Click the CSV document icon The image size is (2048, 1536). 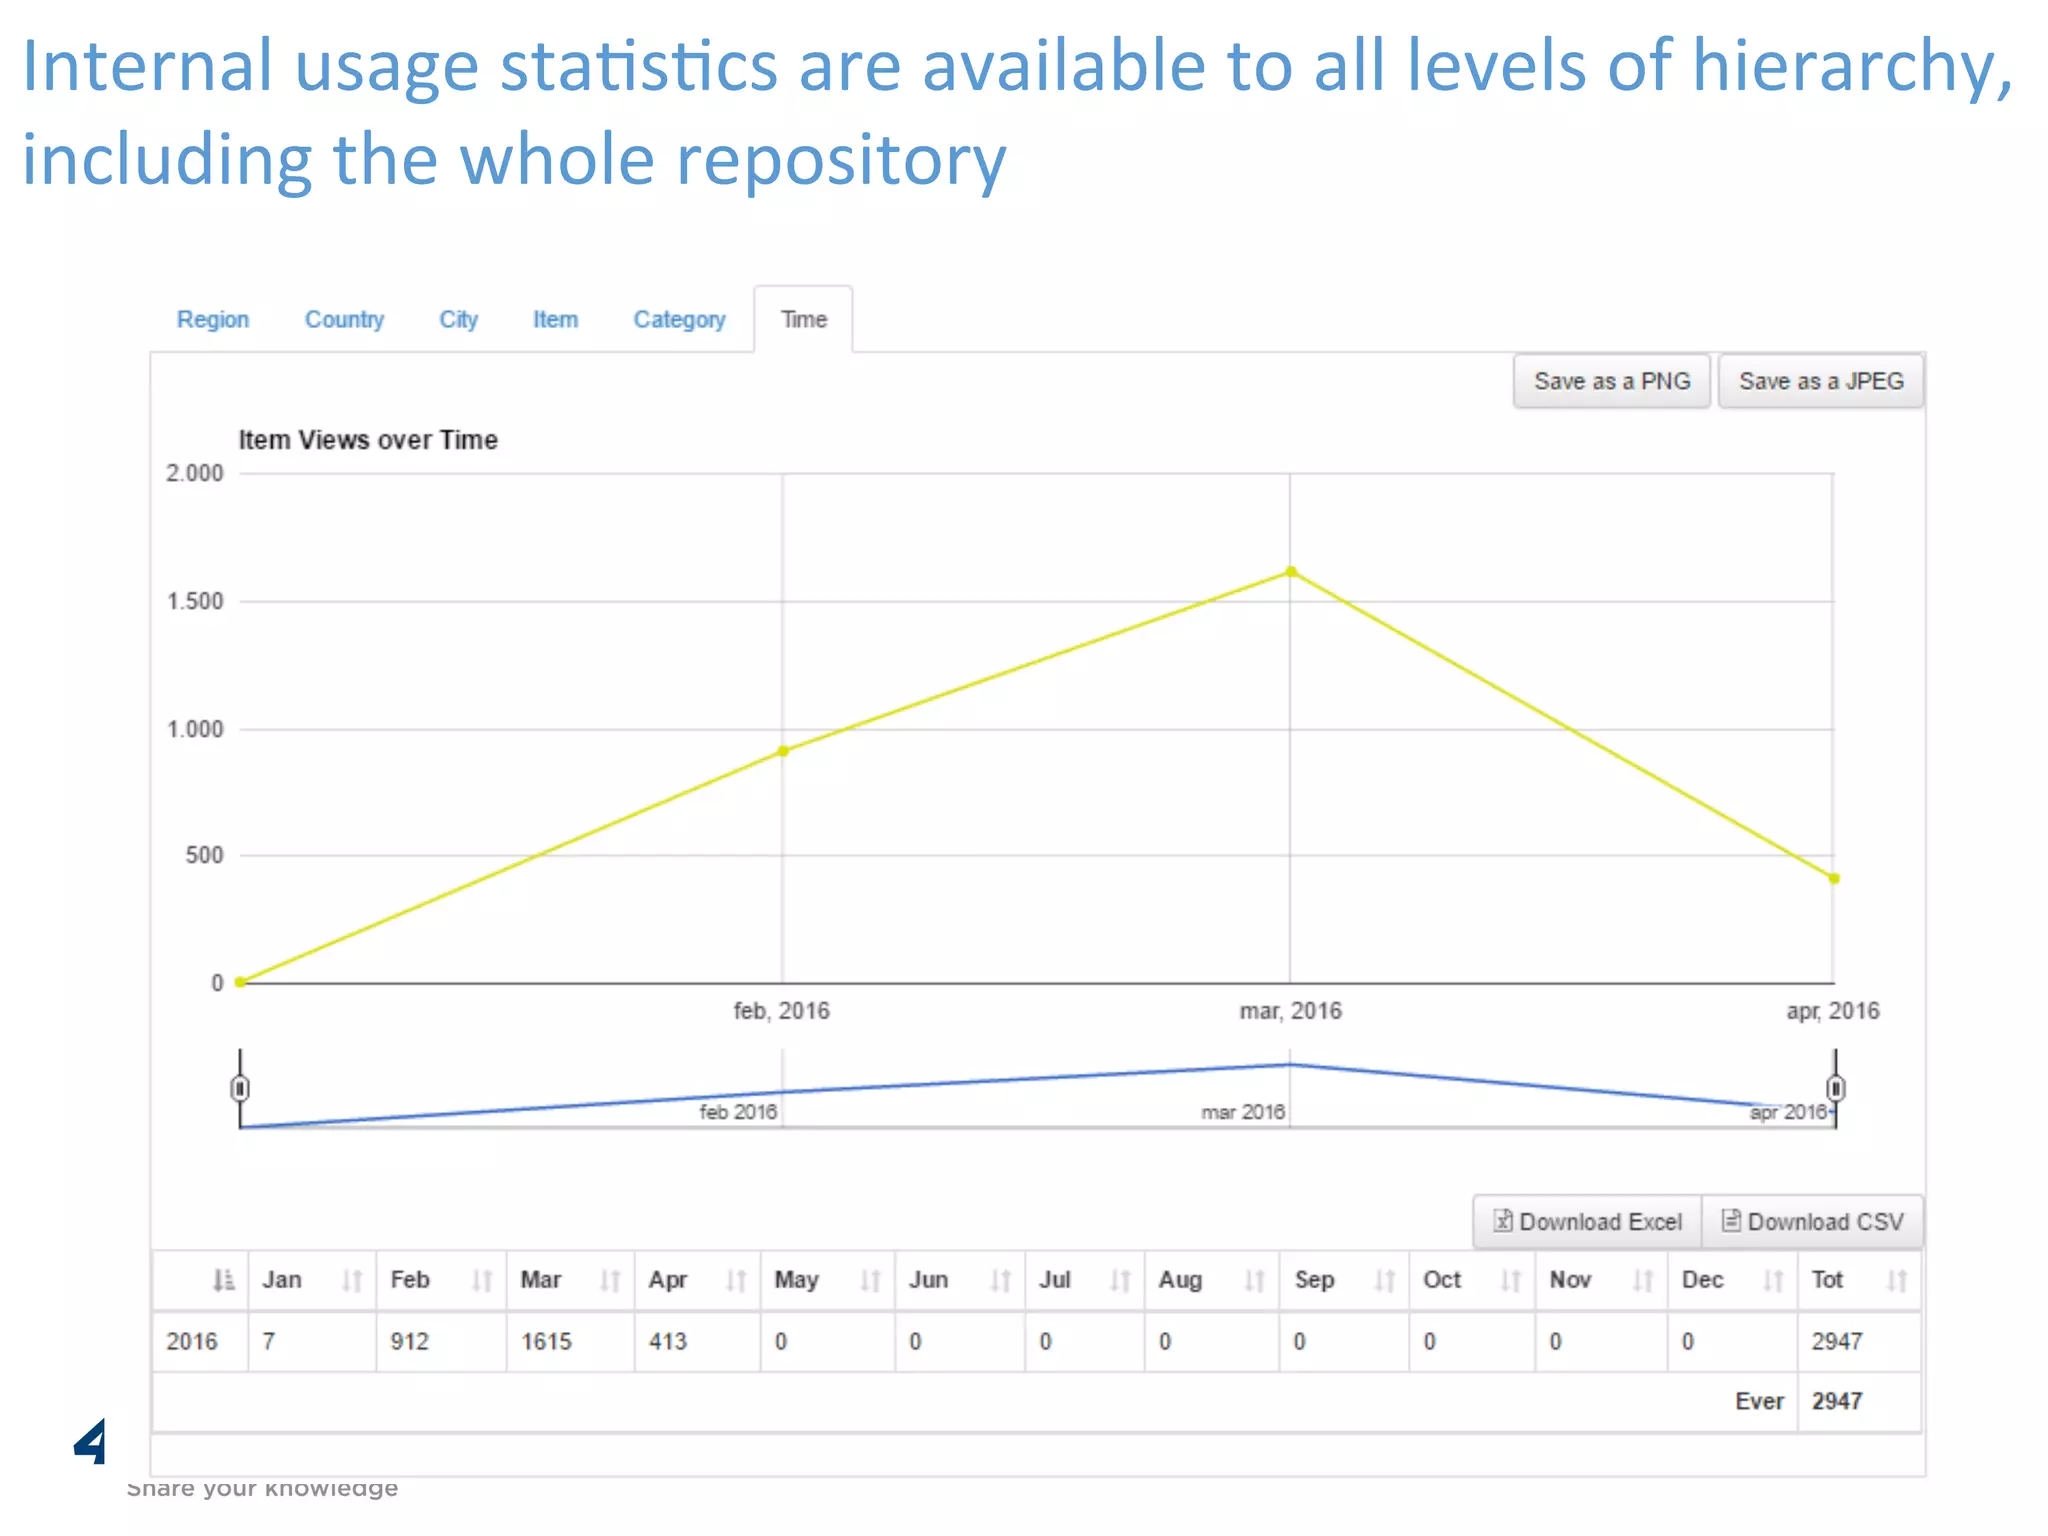click(x=1731, y=1221)
